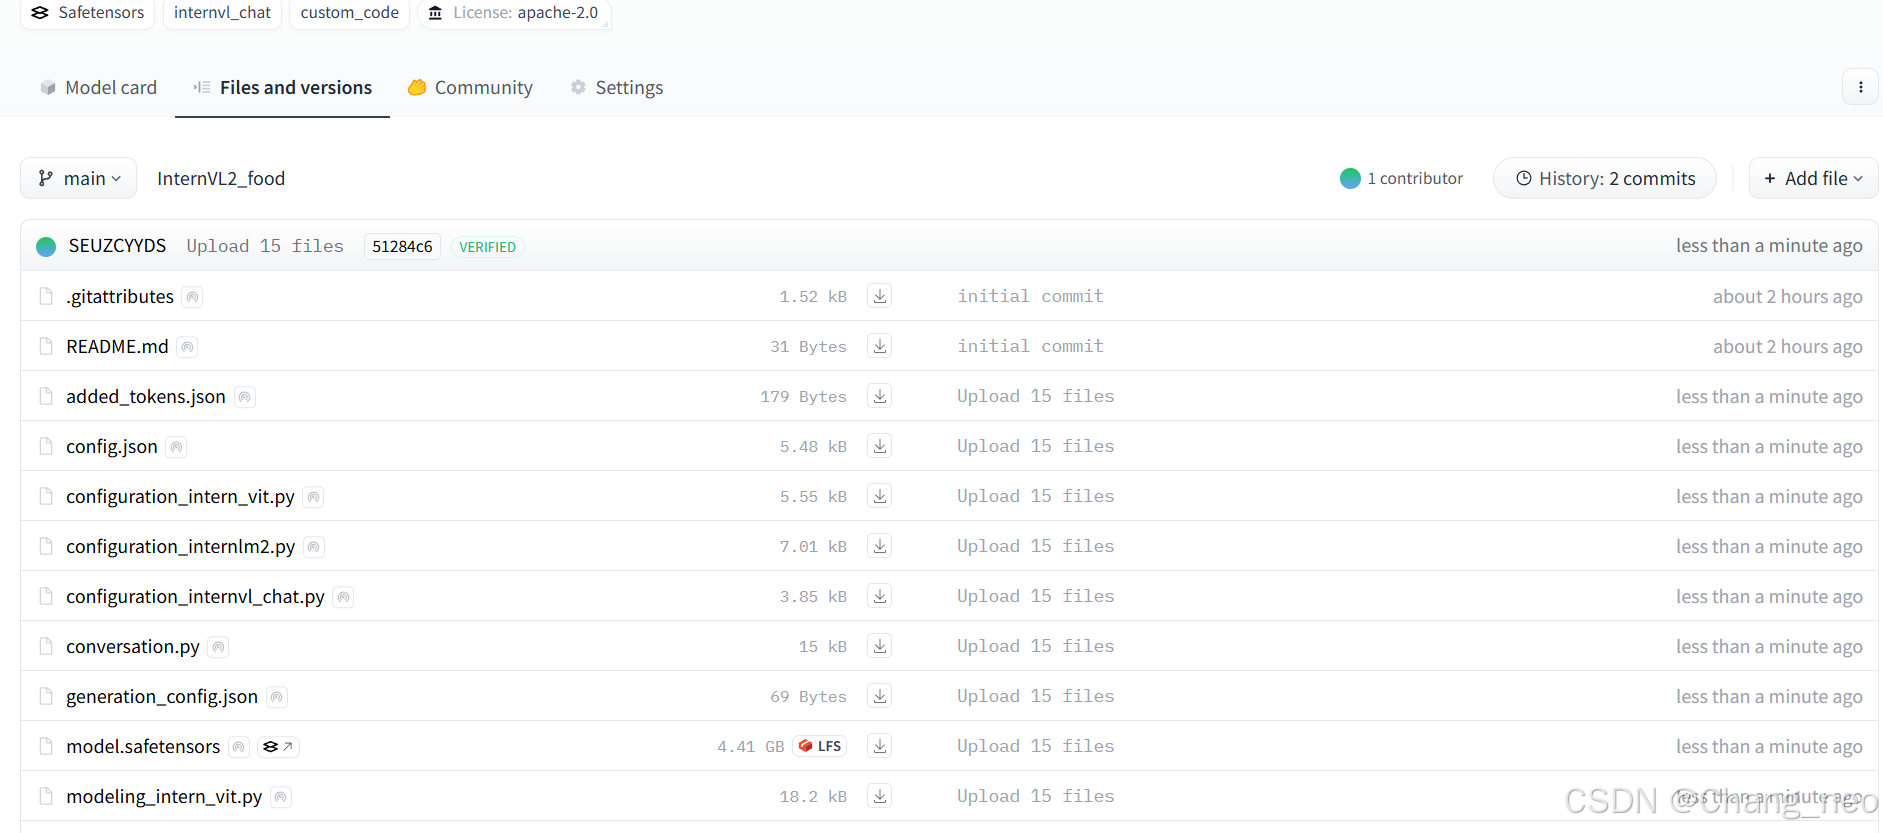Open latest commit message Upload 15 files

pos(265,246)
